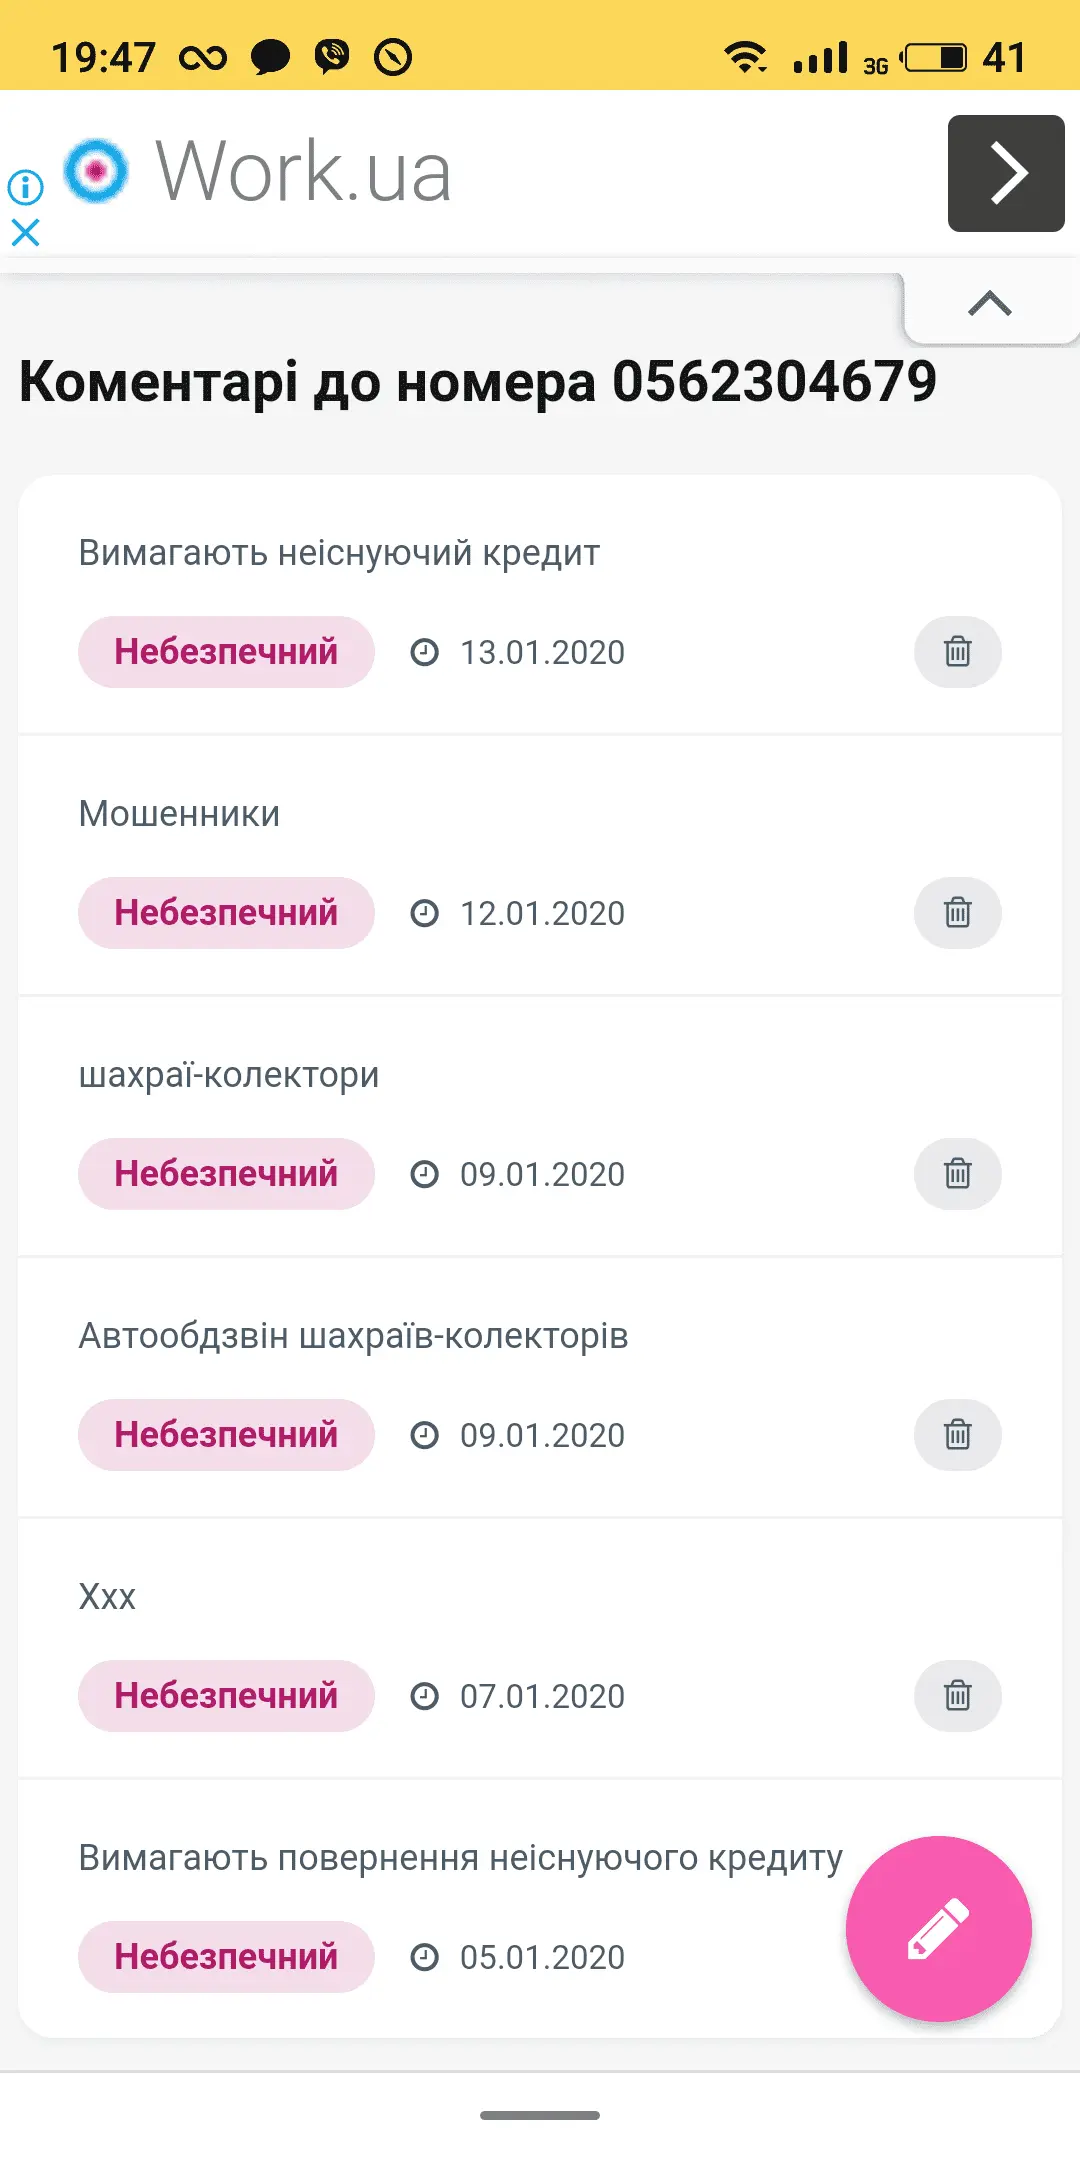Collapse the ad with the chevron-up tab

click(989, 304)
